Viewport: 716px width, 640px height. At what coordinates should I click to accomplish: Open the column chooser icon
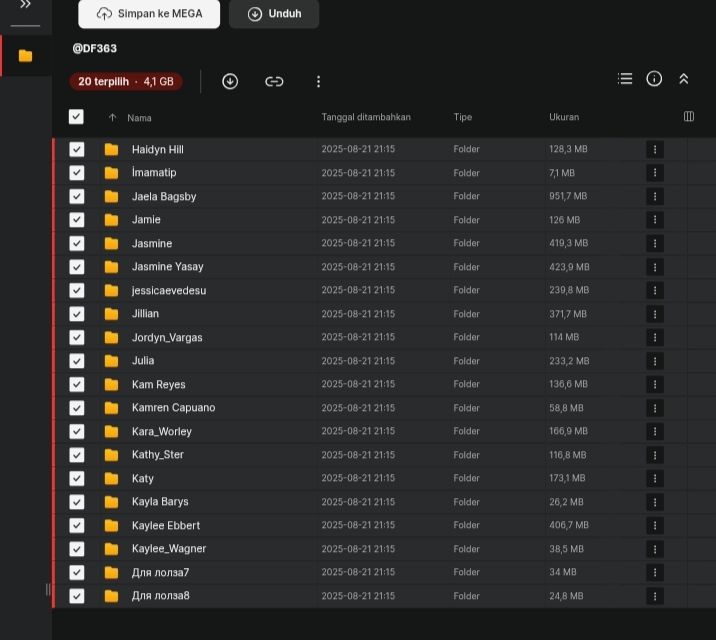(689, 116)
